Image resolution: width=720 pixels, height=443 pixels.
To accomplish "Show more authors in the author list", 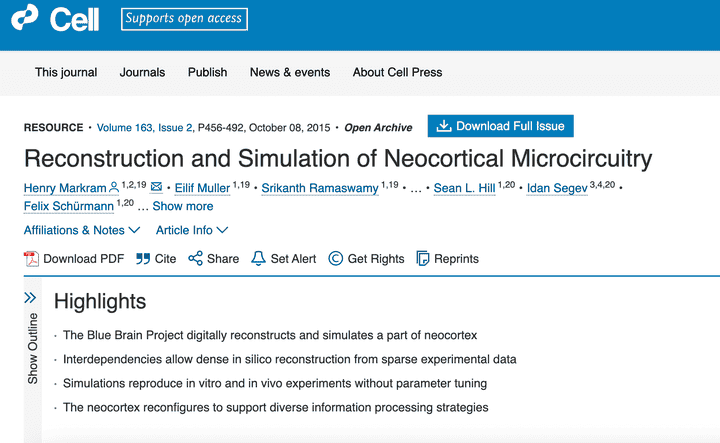I will click(183, 206).
